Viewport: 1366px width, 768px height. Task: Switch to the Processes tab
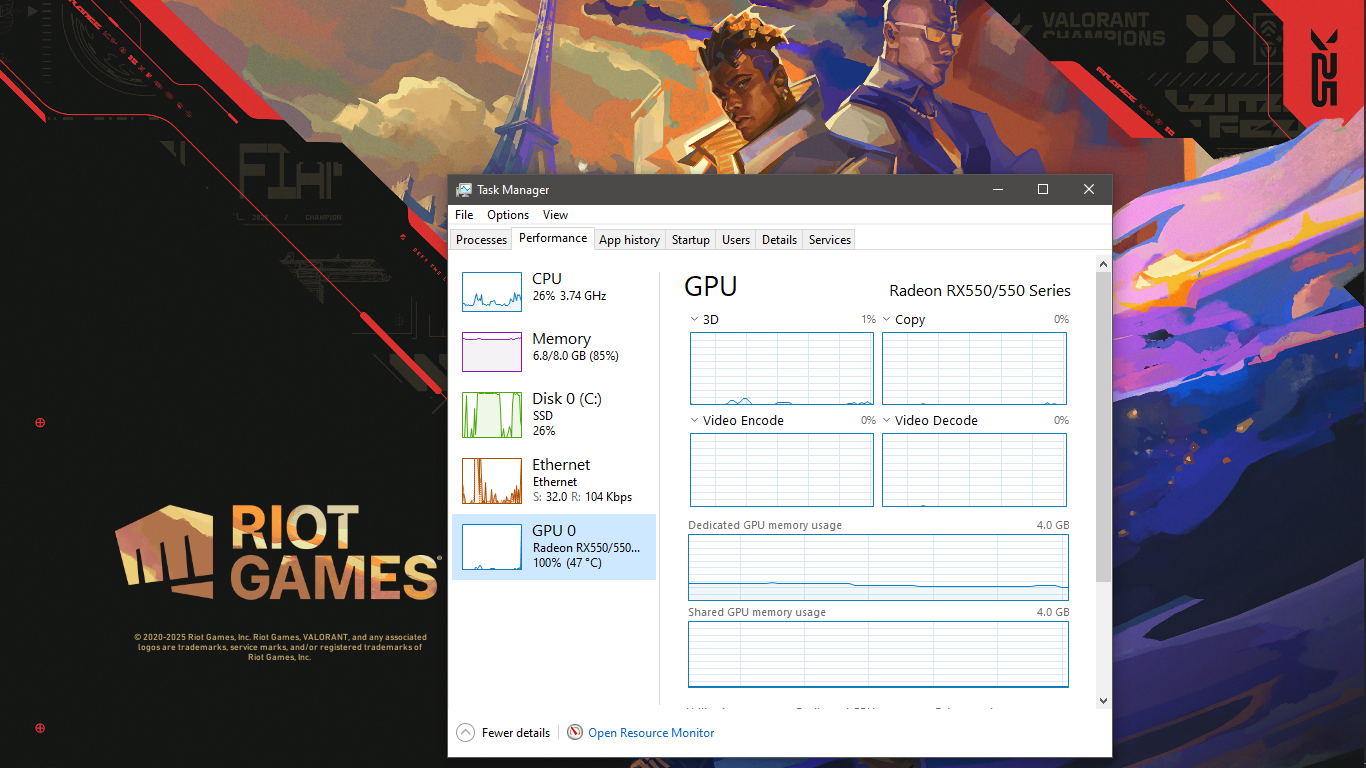coord(481,240)
